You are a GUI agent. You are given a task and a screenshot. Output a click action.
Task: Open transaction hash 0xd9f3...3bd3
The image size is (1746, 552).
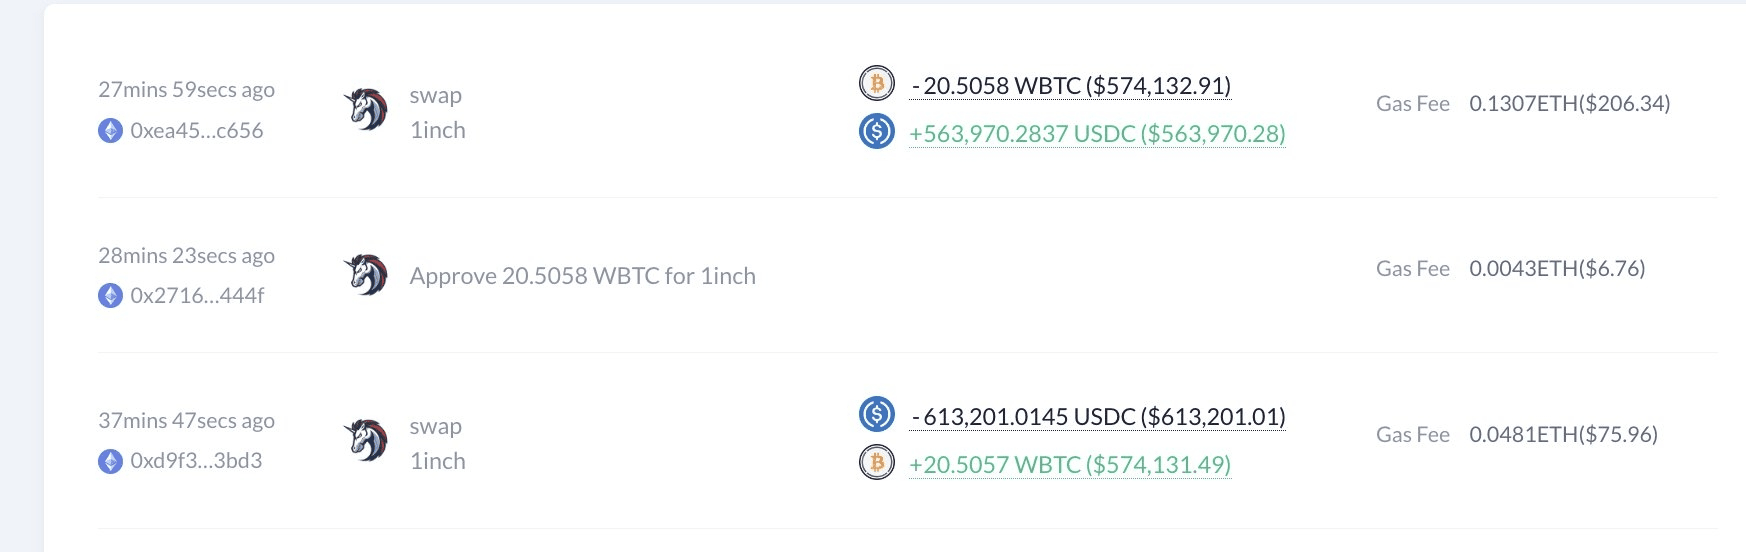(x=196, y=461)
